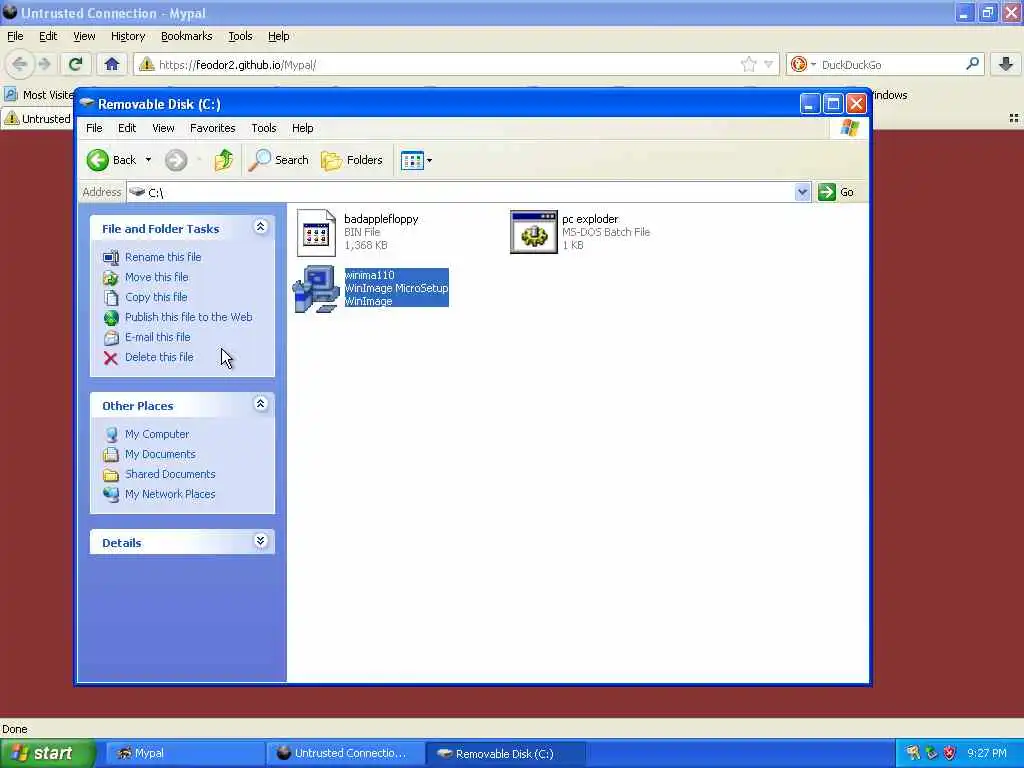
Task: Open Explorer's View menu
Action: [163, 128]
